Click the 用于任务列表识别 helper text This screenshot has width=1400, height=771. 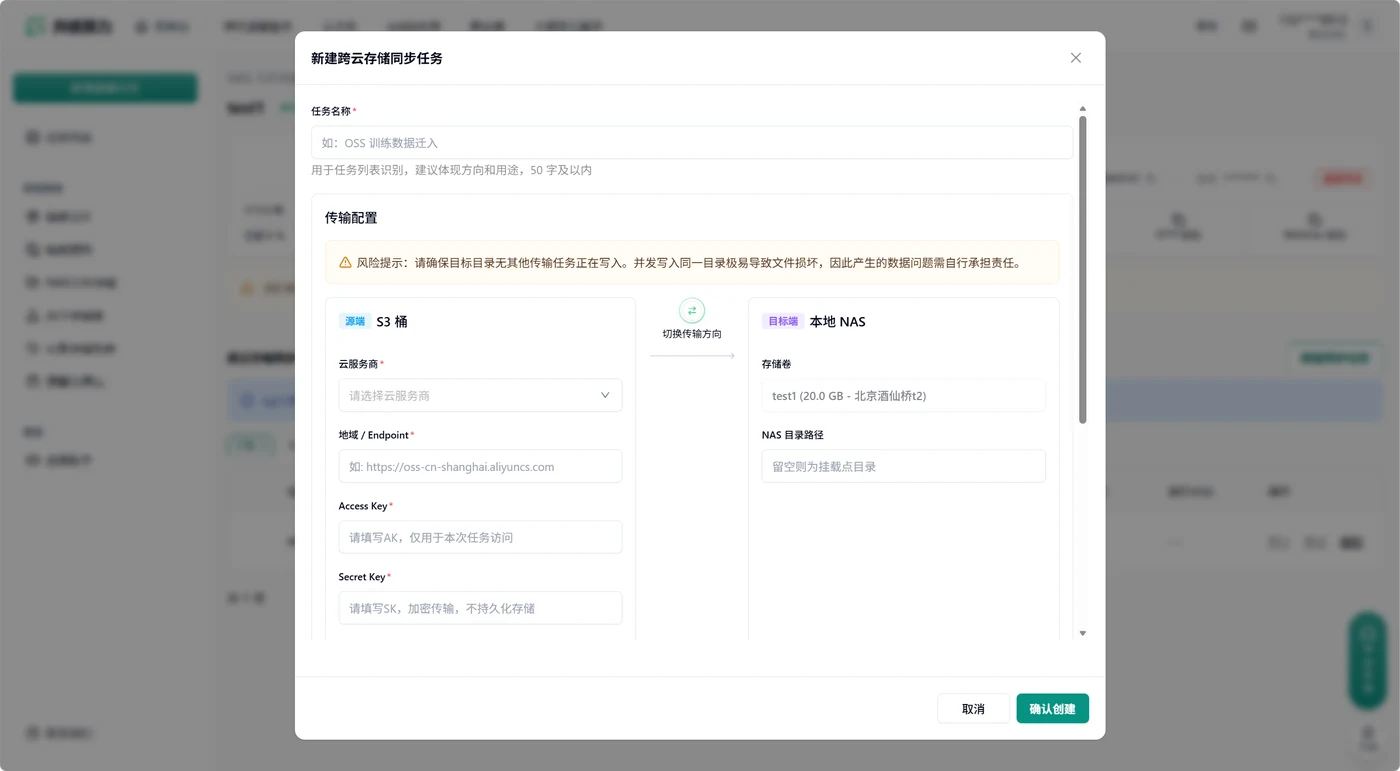[x=451, y=170]
